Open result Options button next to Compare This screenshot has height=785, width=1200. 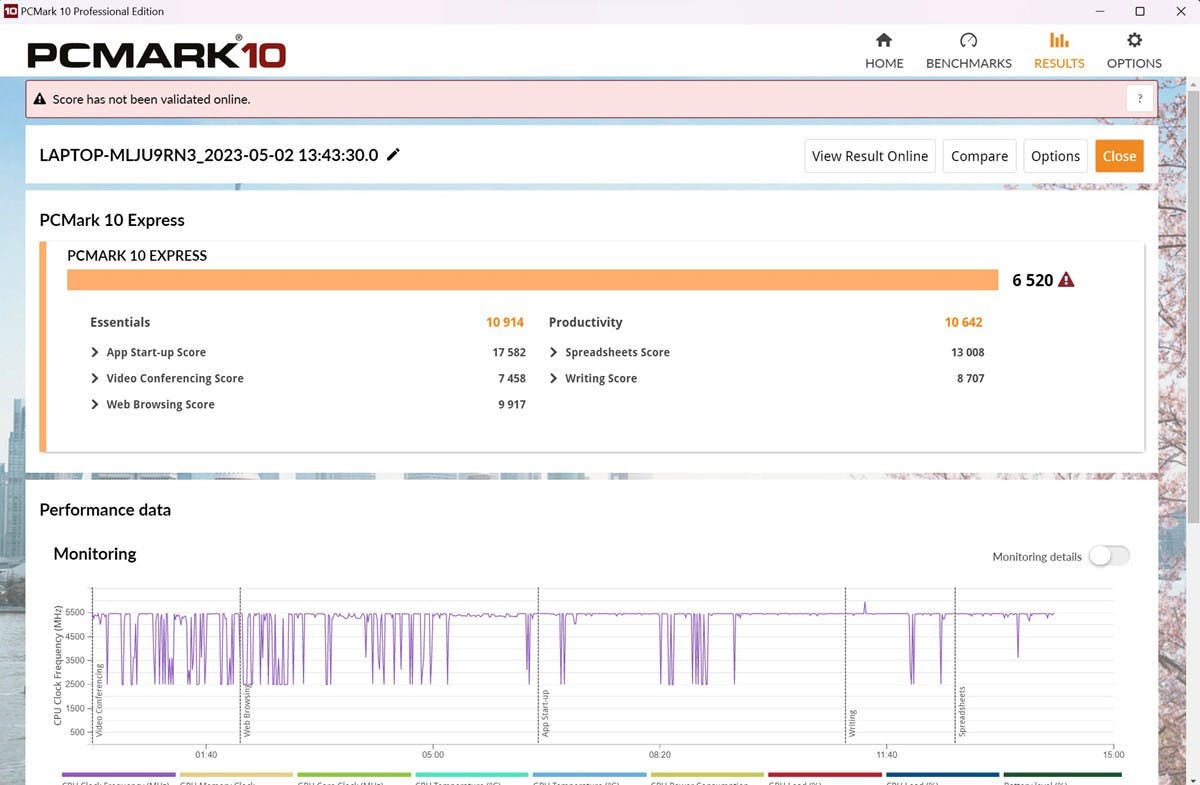click(1055, 156)
